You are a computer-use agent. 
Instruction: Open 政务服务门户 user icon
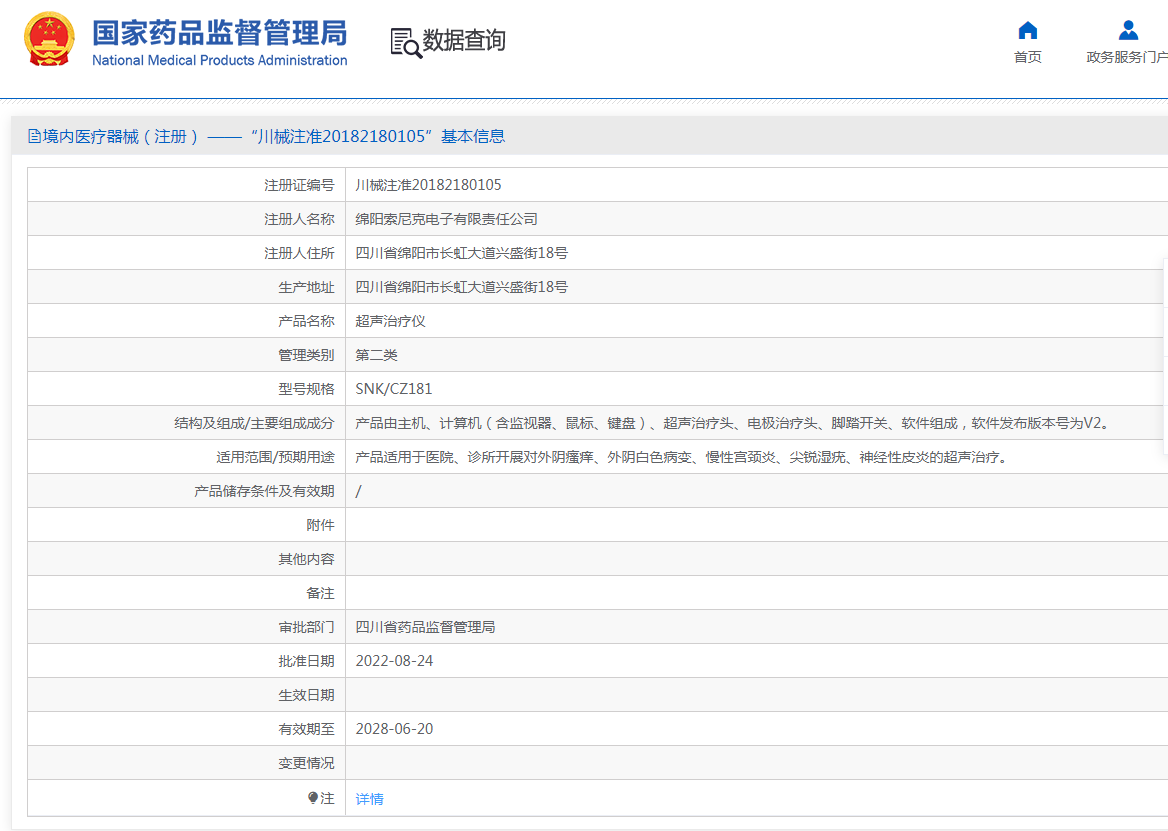point(1129,31)
